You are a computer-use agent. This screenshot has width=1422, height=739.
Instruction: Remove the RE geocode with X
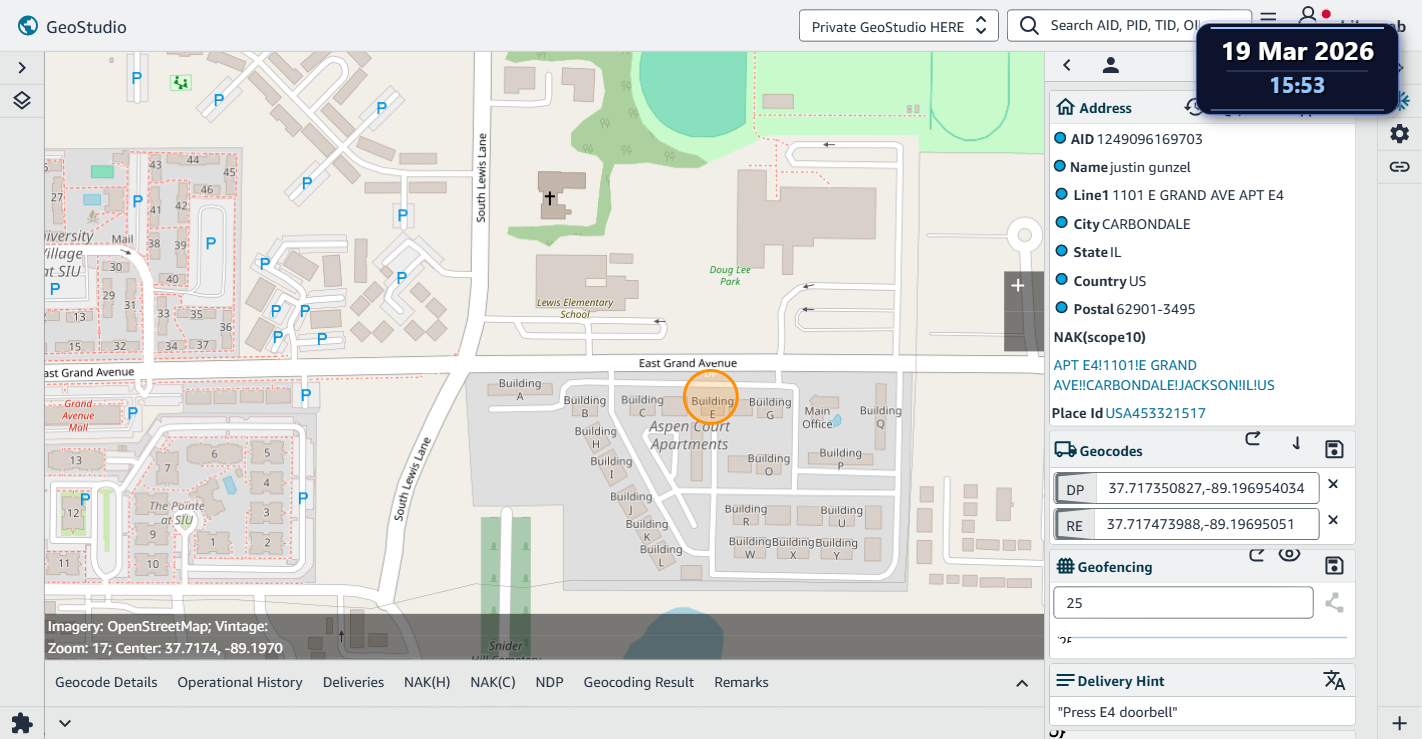pyautogui.click(x=1332, y=520)
